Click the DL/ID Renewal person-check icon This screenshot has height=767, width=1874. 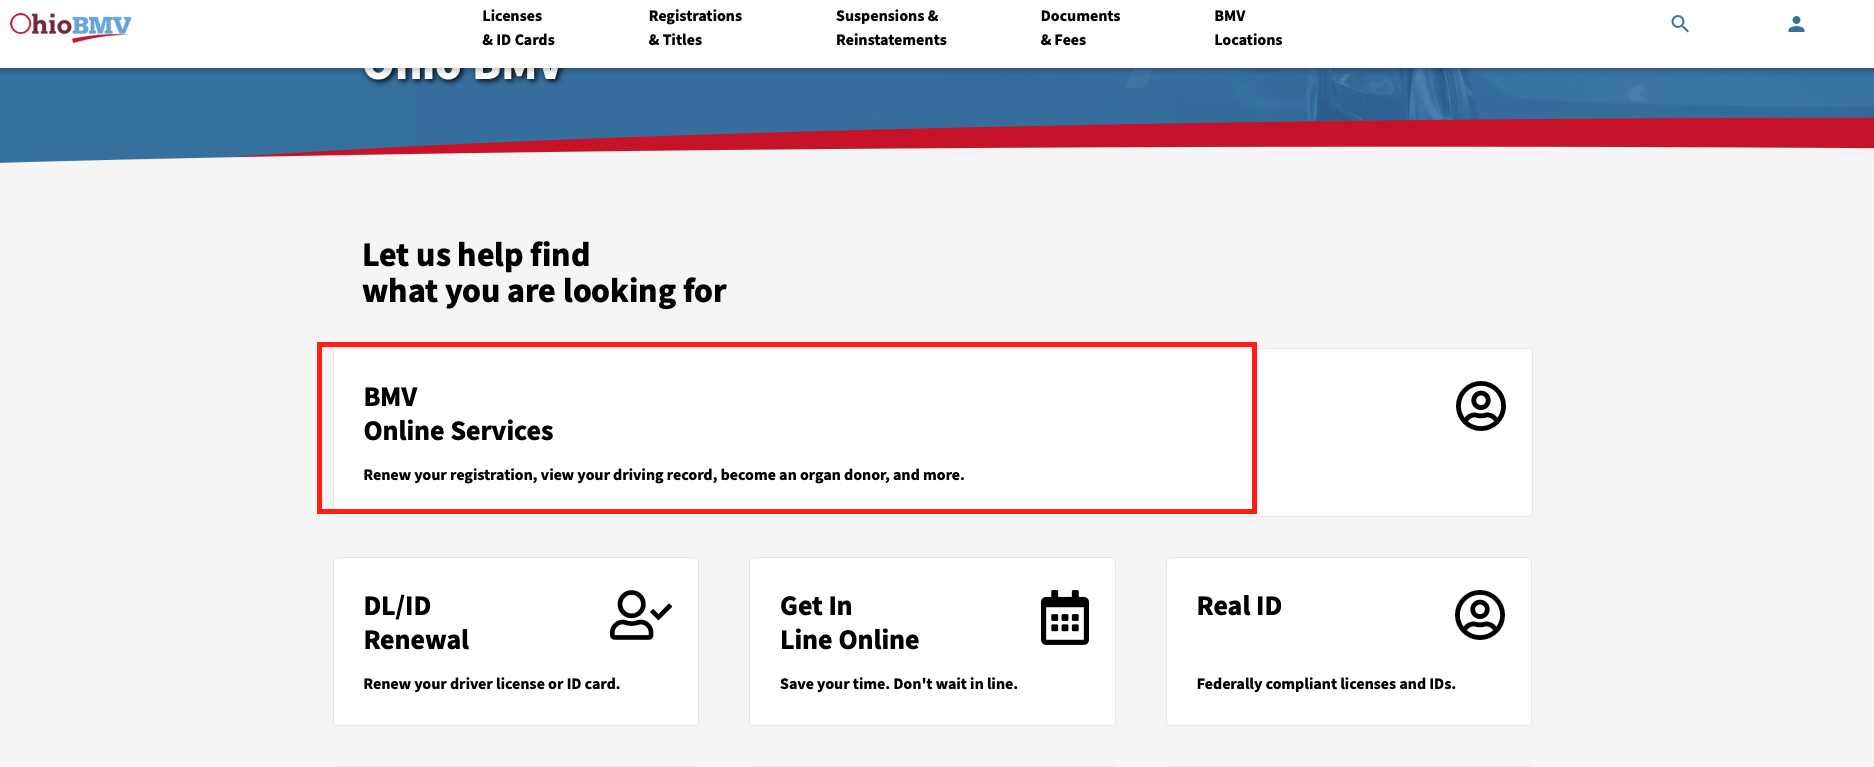640,615
